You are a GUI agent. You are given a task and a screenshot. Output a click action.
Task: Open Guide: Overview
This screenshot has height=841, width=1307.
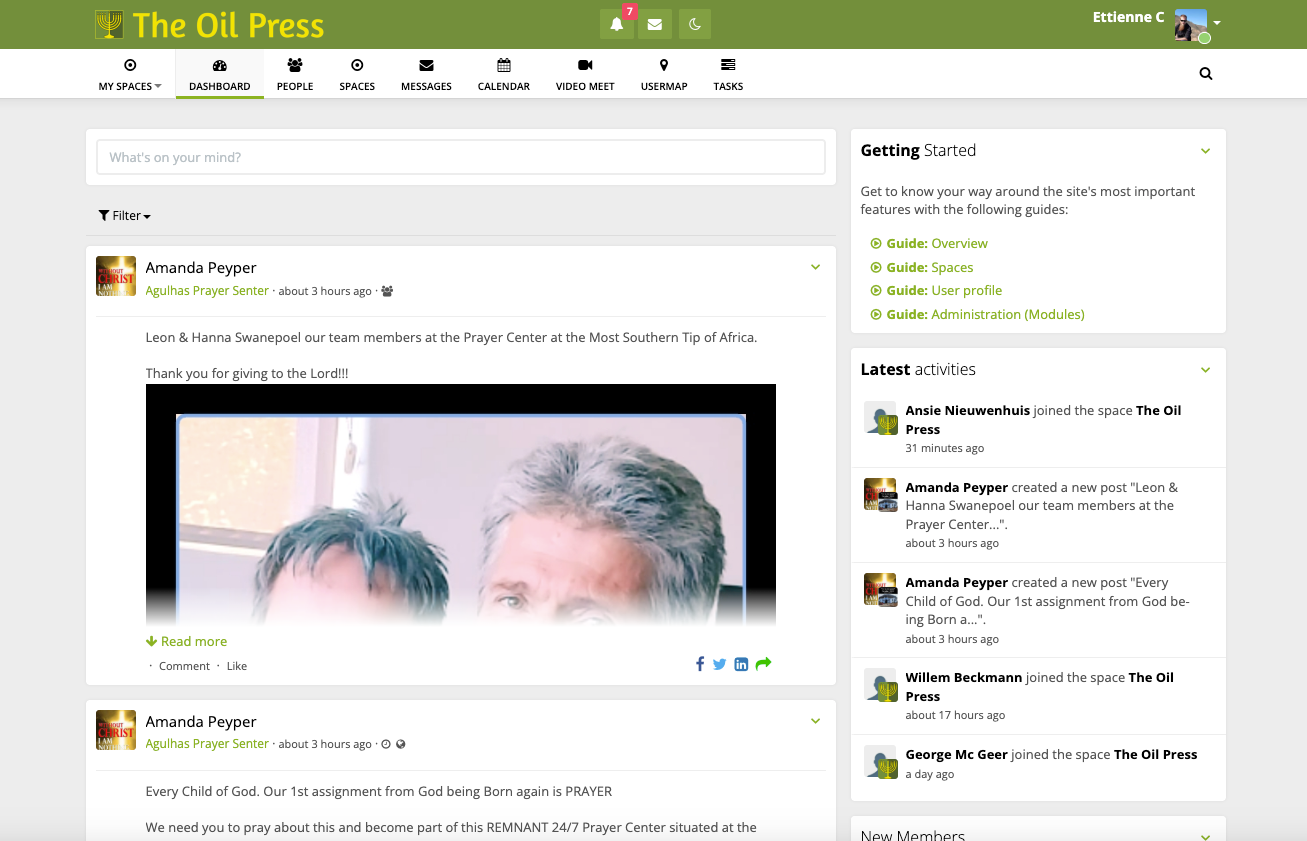click(930, 244)
